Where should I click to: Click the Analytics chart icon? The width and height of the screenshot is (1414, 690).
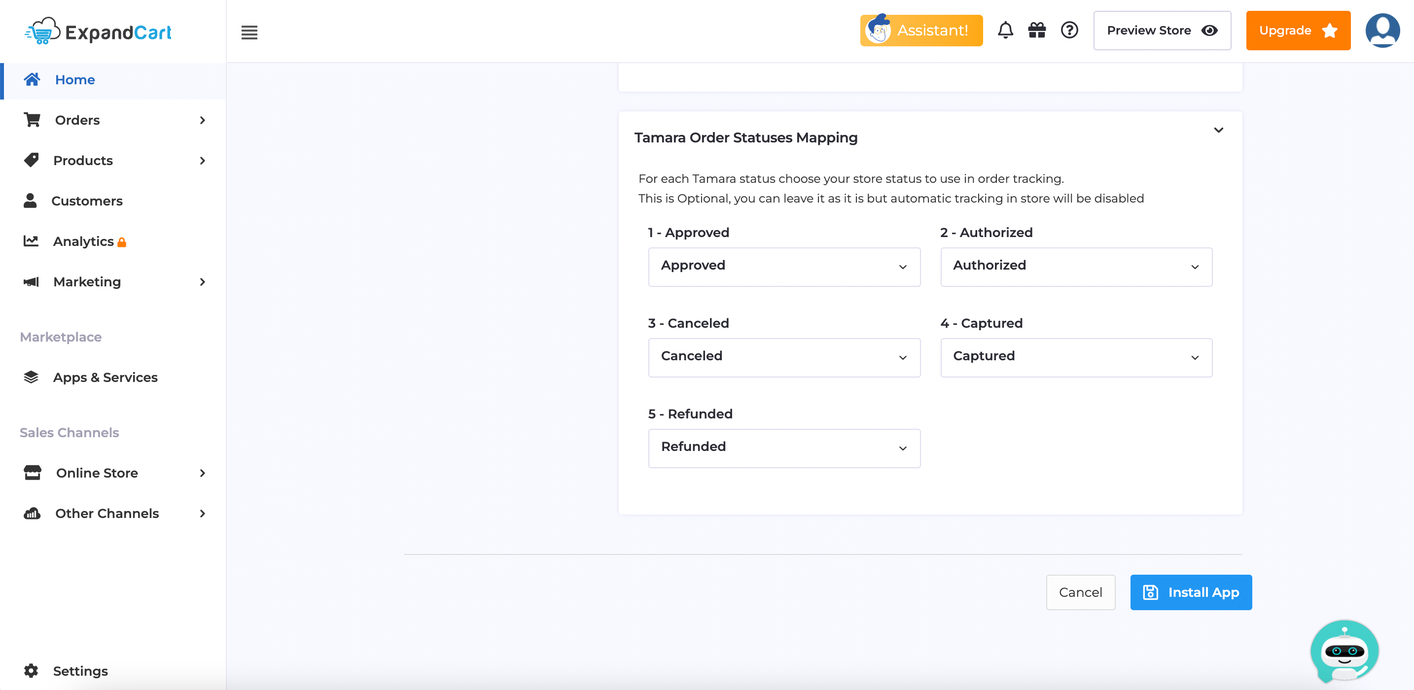31,241
